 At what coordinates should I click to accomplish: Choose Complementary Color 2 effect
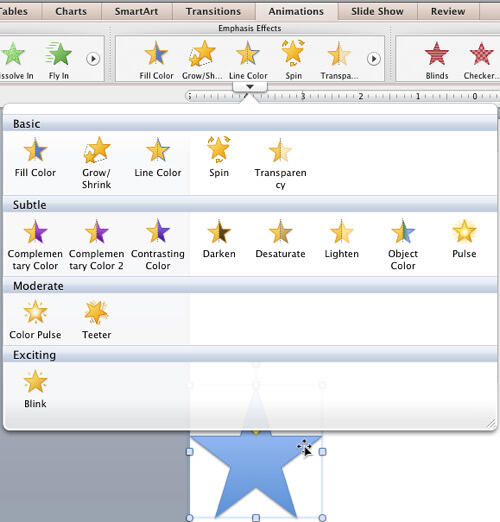tap(96, 245)
